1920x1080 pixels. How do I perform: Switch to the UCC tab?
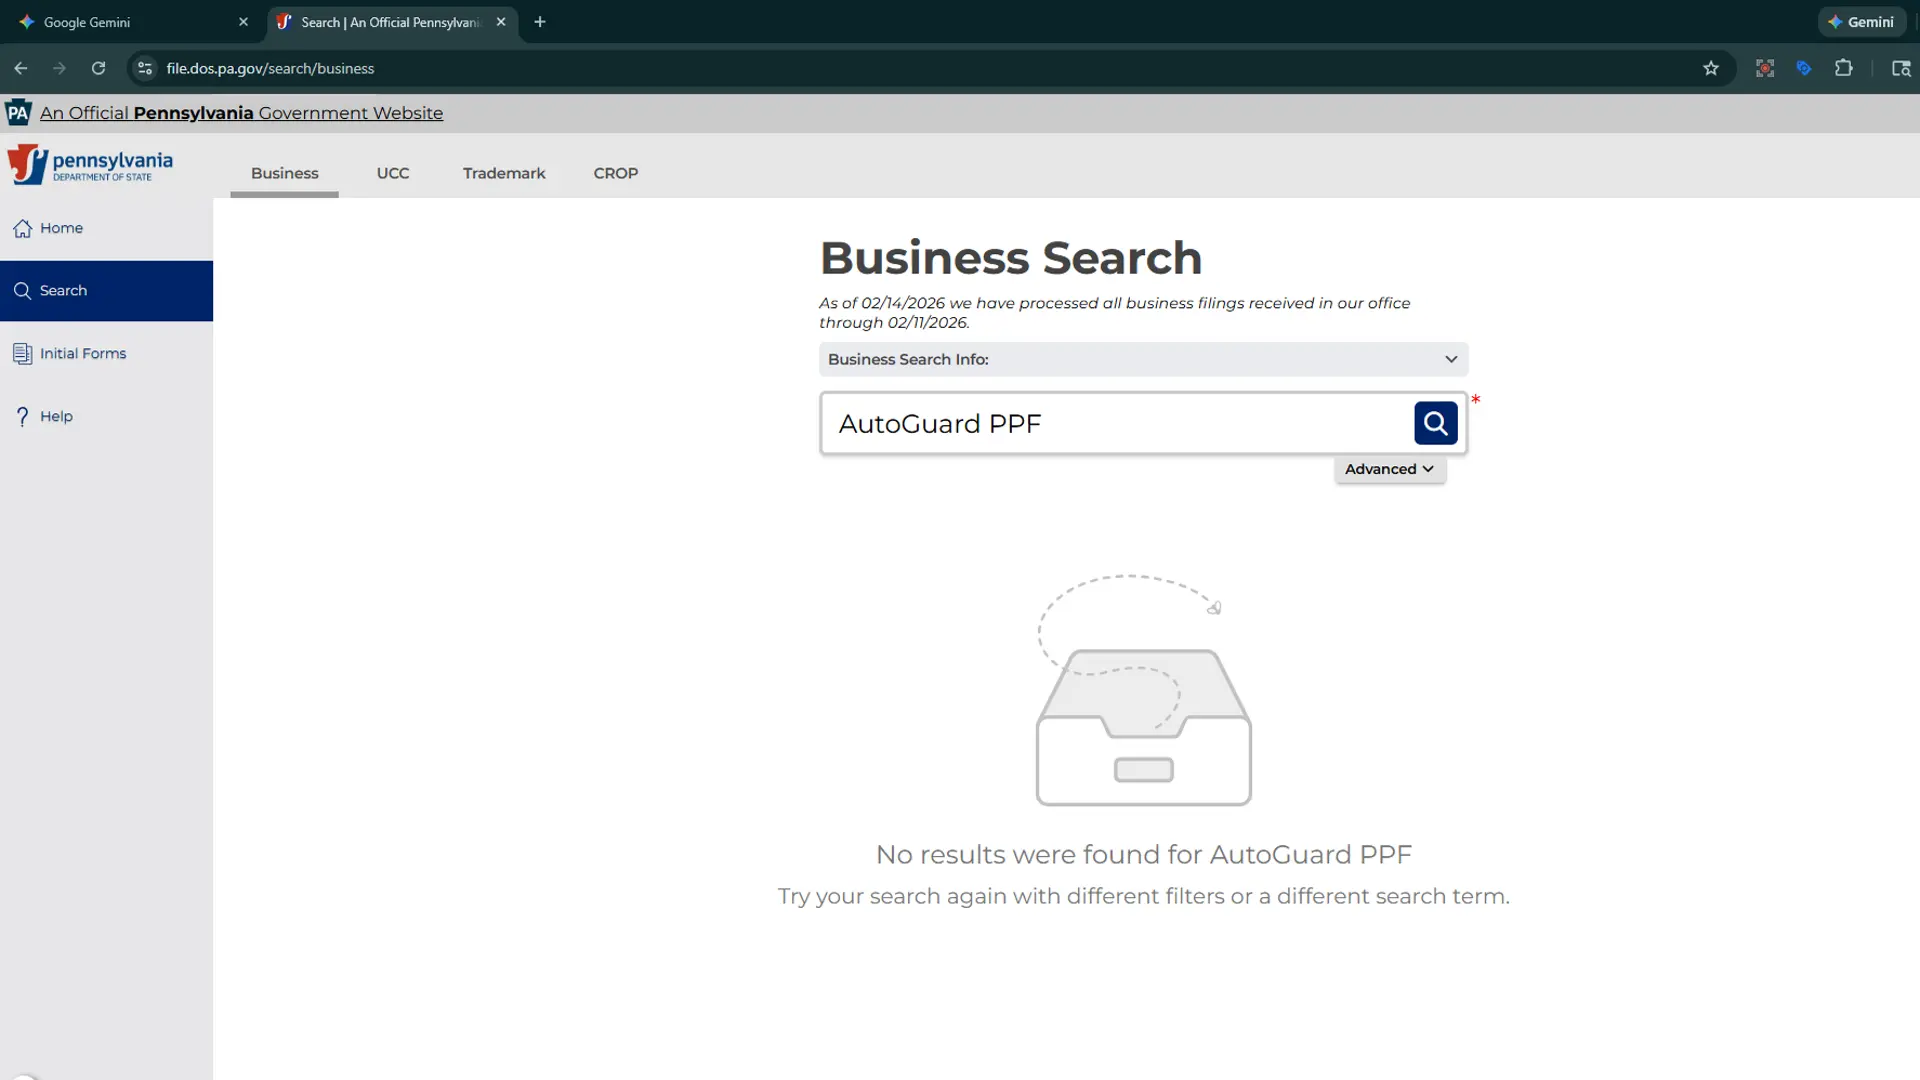click(x=392, y=172)
